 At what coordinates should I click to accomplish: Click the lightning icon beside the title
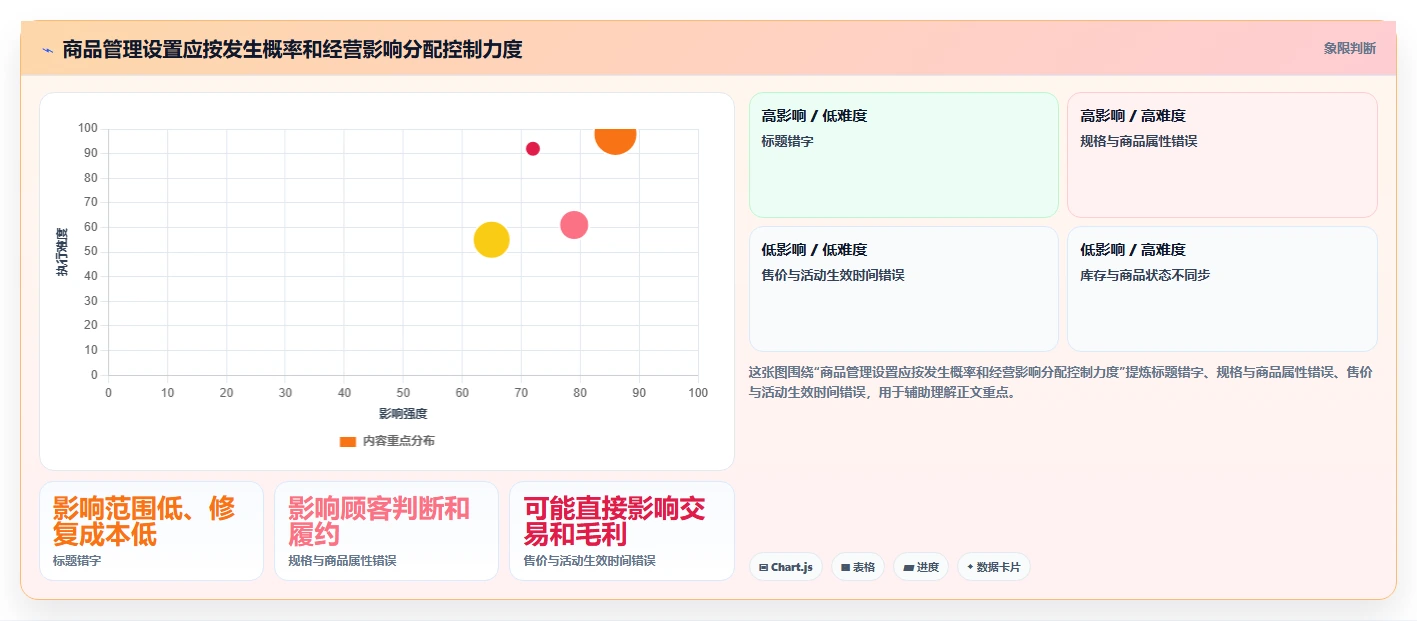point(47,50)
